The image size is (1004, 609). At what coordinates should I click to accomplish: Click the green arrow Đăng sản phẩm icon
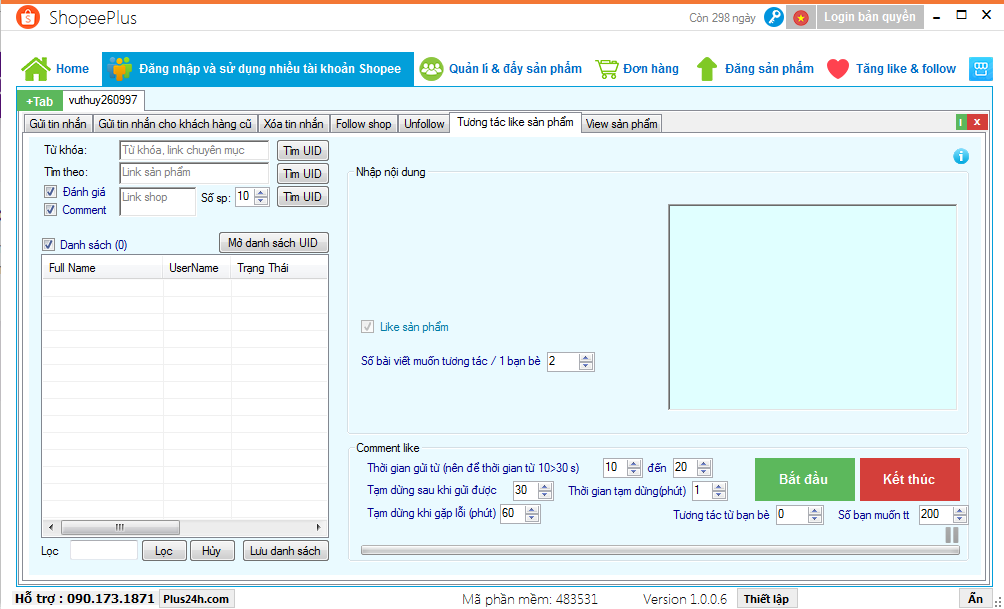click(707, 69)
